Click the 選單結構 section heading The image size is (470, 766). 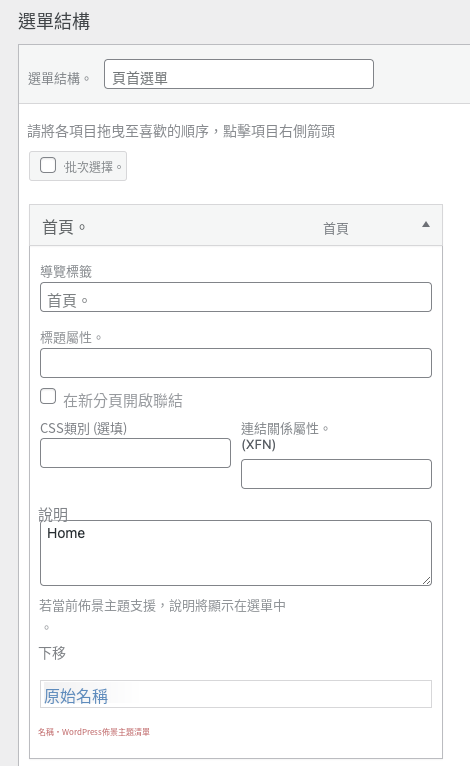(54, 21)
